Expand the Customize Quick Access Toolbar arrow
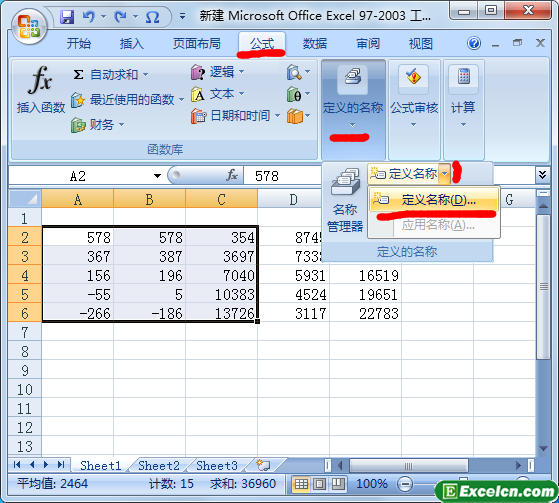The image size is (559, 503). [182, 16]
